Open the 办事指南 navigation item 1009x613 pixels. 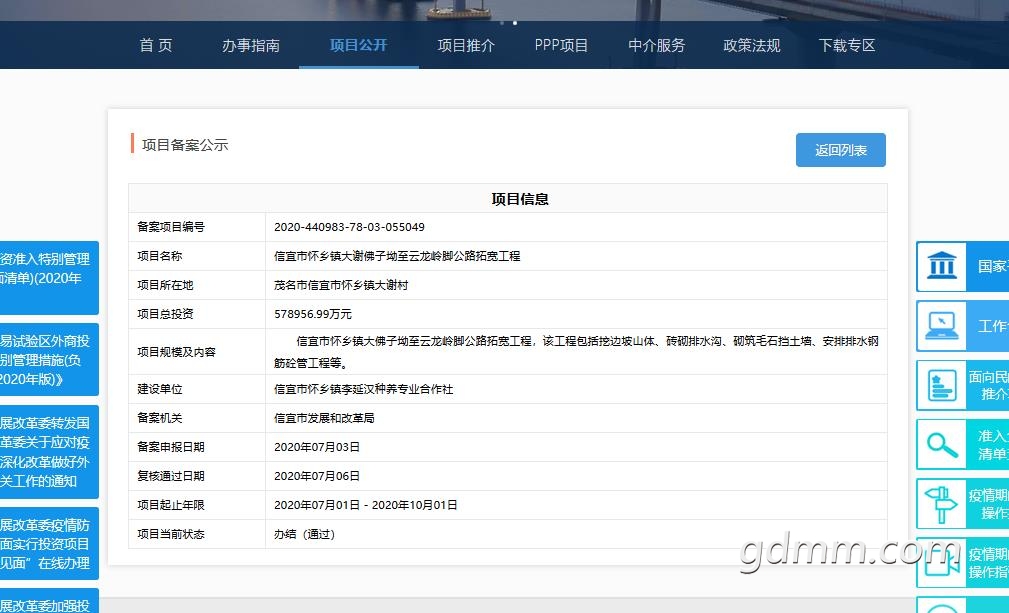click(x=251, y=45)
